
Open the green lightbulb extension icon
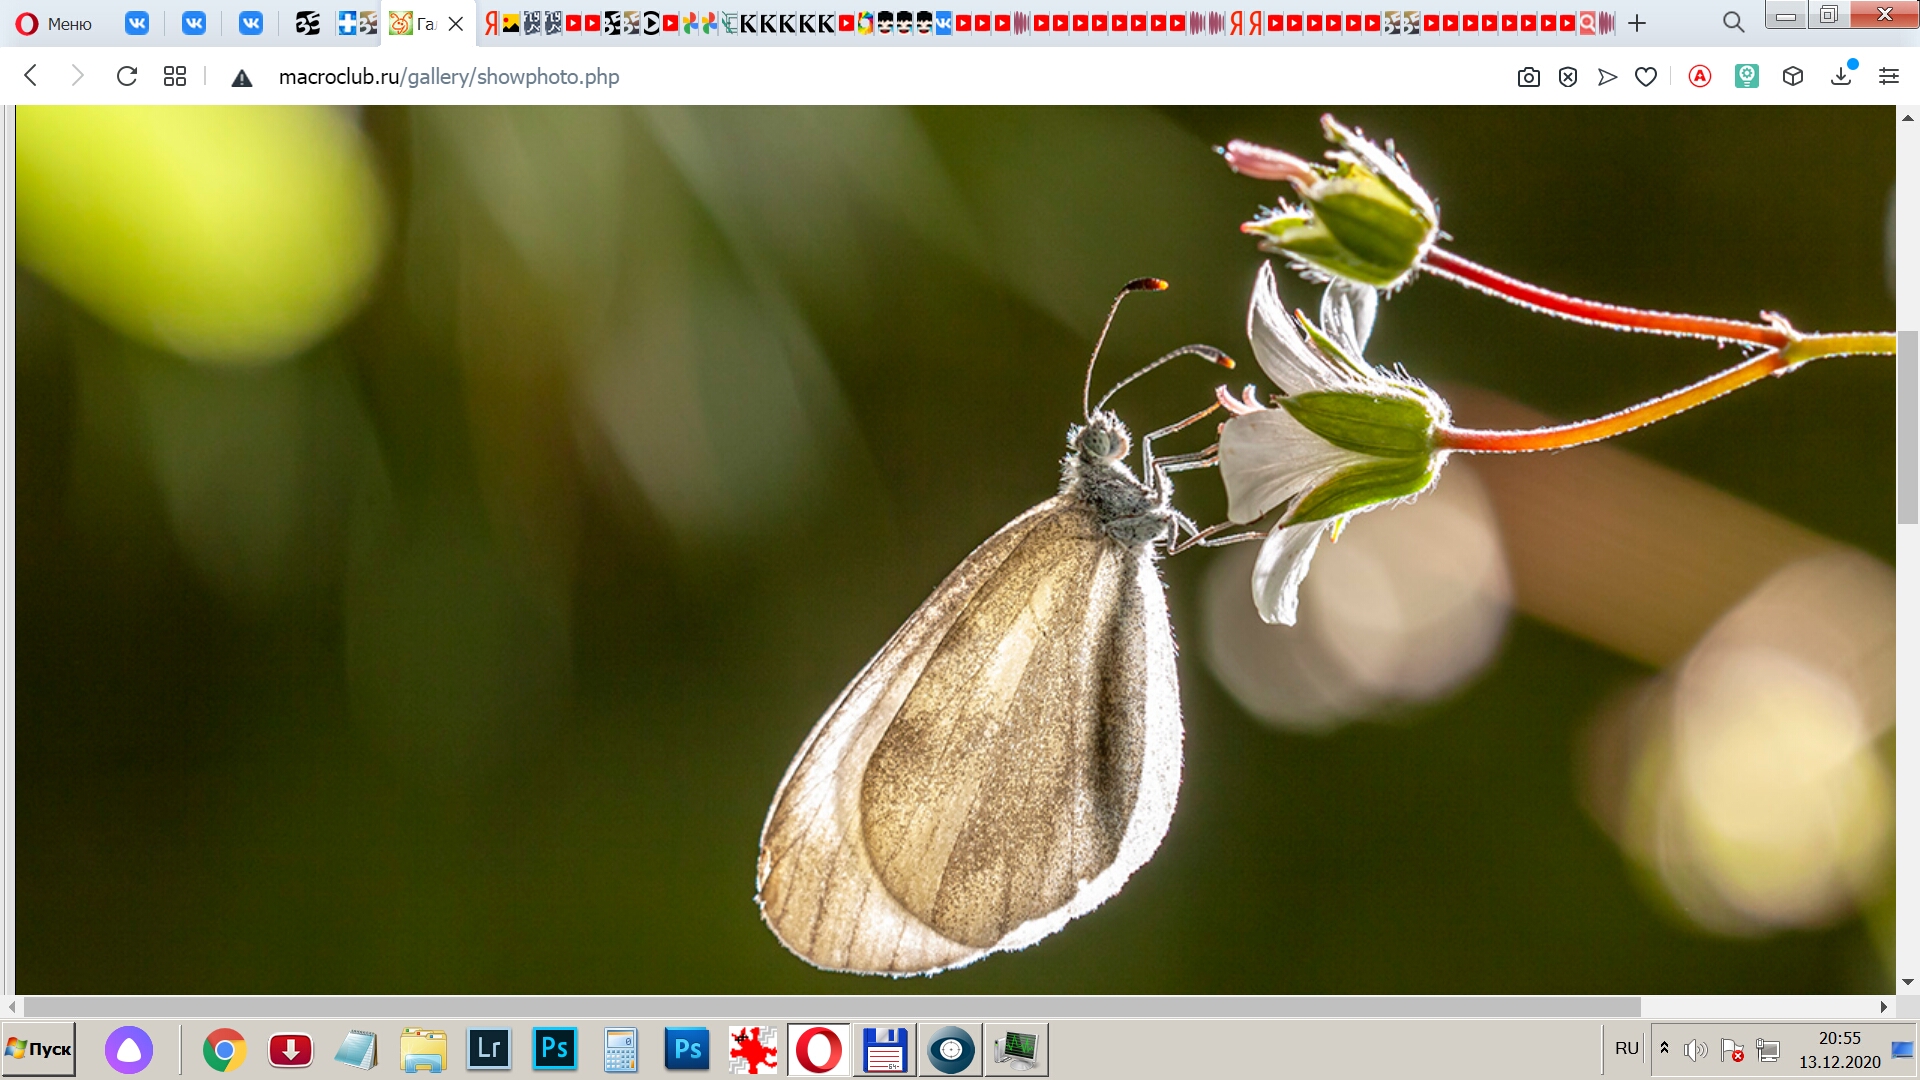pyautogui.click(x=1747, y=76)
